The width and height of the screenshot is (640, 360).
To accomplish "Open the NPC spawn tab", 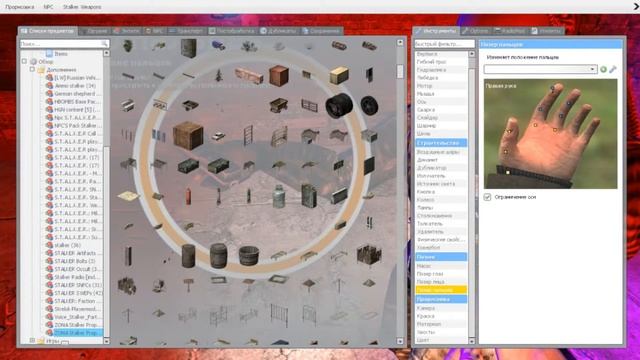I will coord(155,31).
